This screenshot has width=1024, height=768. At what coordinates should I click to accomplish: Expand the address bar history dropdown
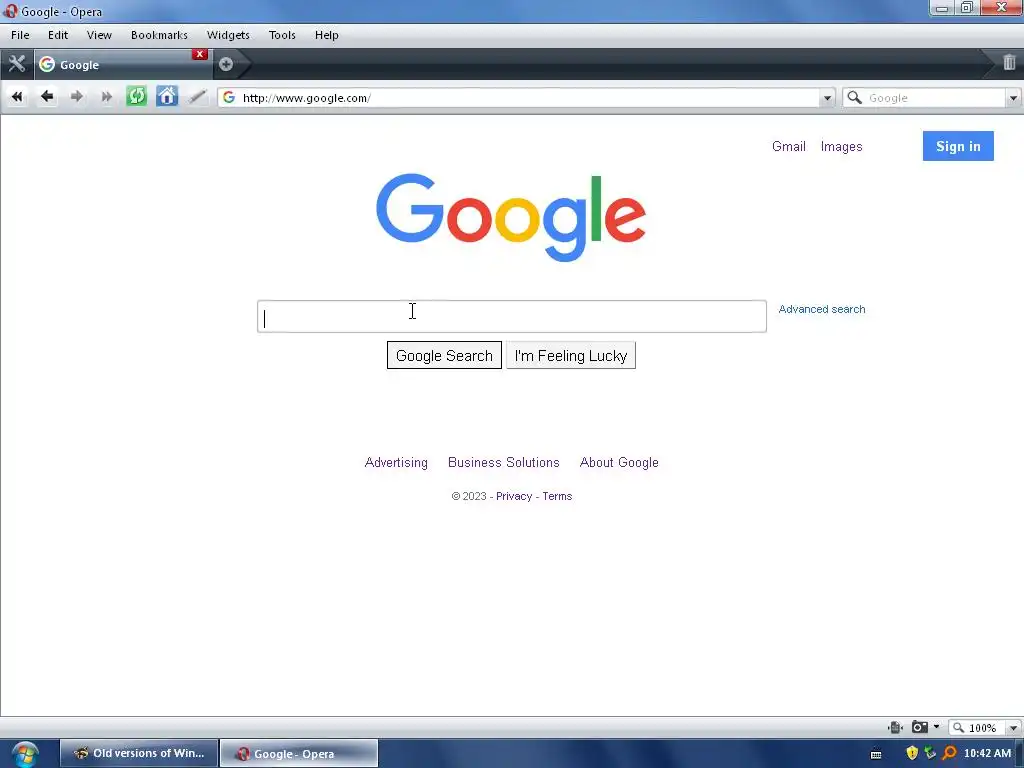point(827,98)
